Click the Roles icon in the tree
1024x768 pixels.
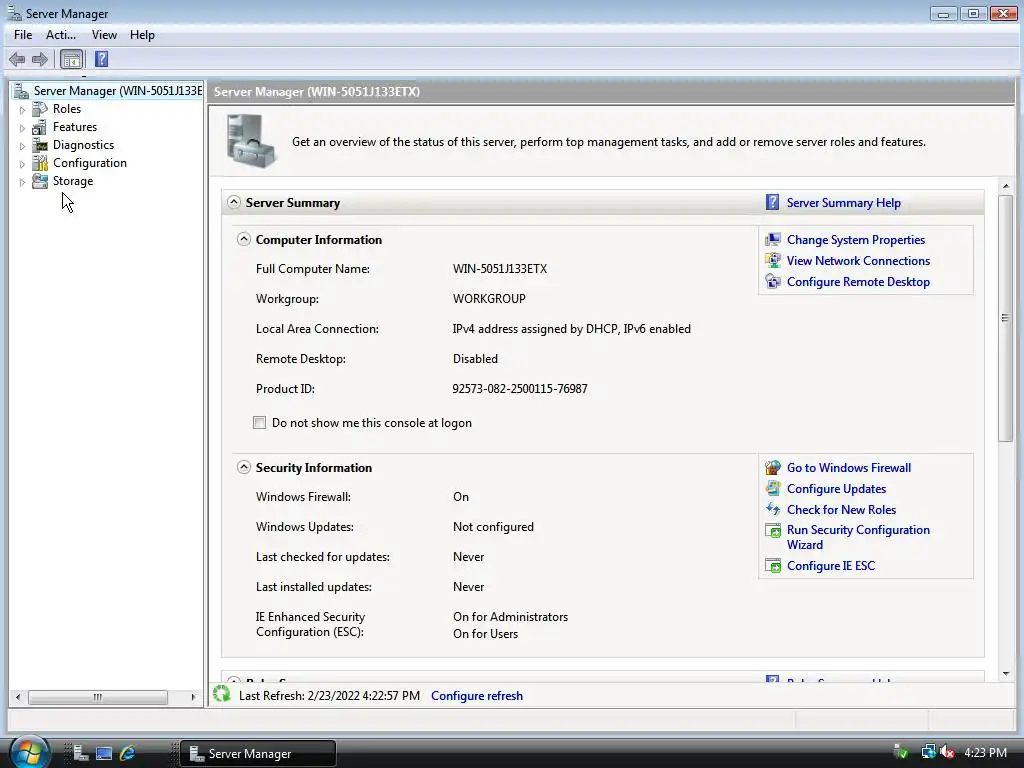pyautogui.click(x=40, y=109)
